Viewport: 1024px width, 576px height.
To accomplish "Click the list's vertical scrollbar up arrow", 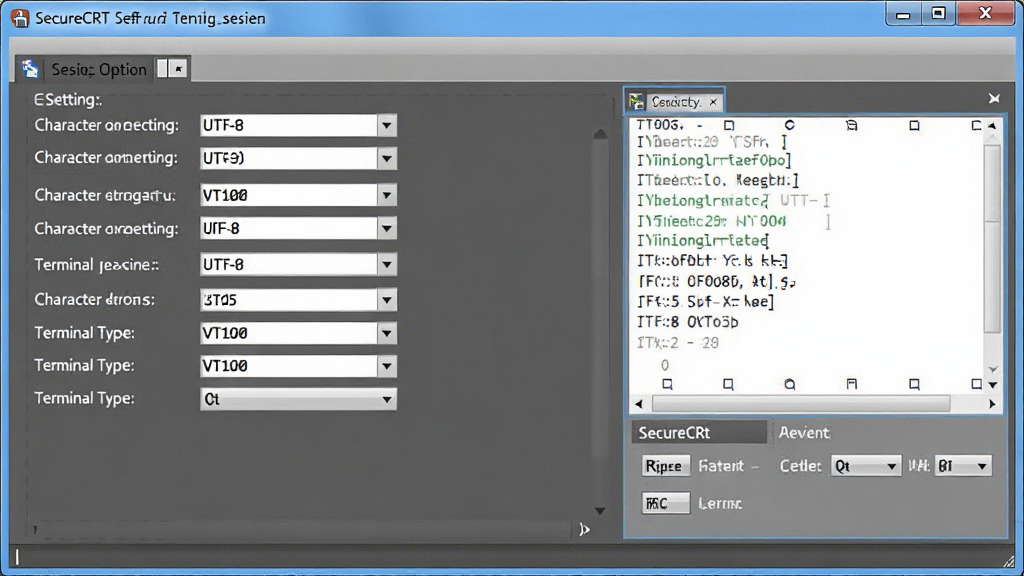I will pos(992,125).
